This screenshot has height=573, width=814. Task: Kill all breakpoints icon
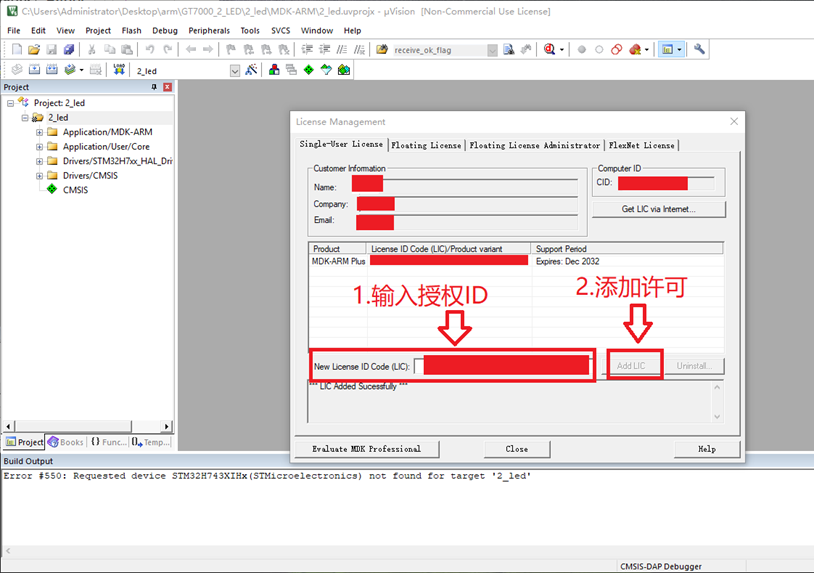click(x=635, y=50)
